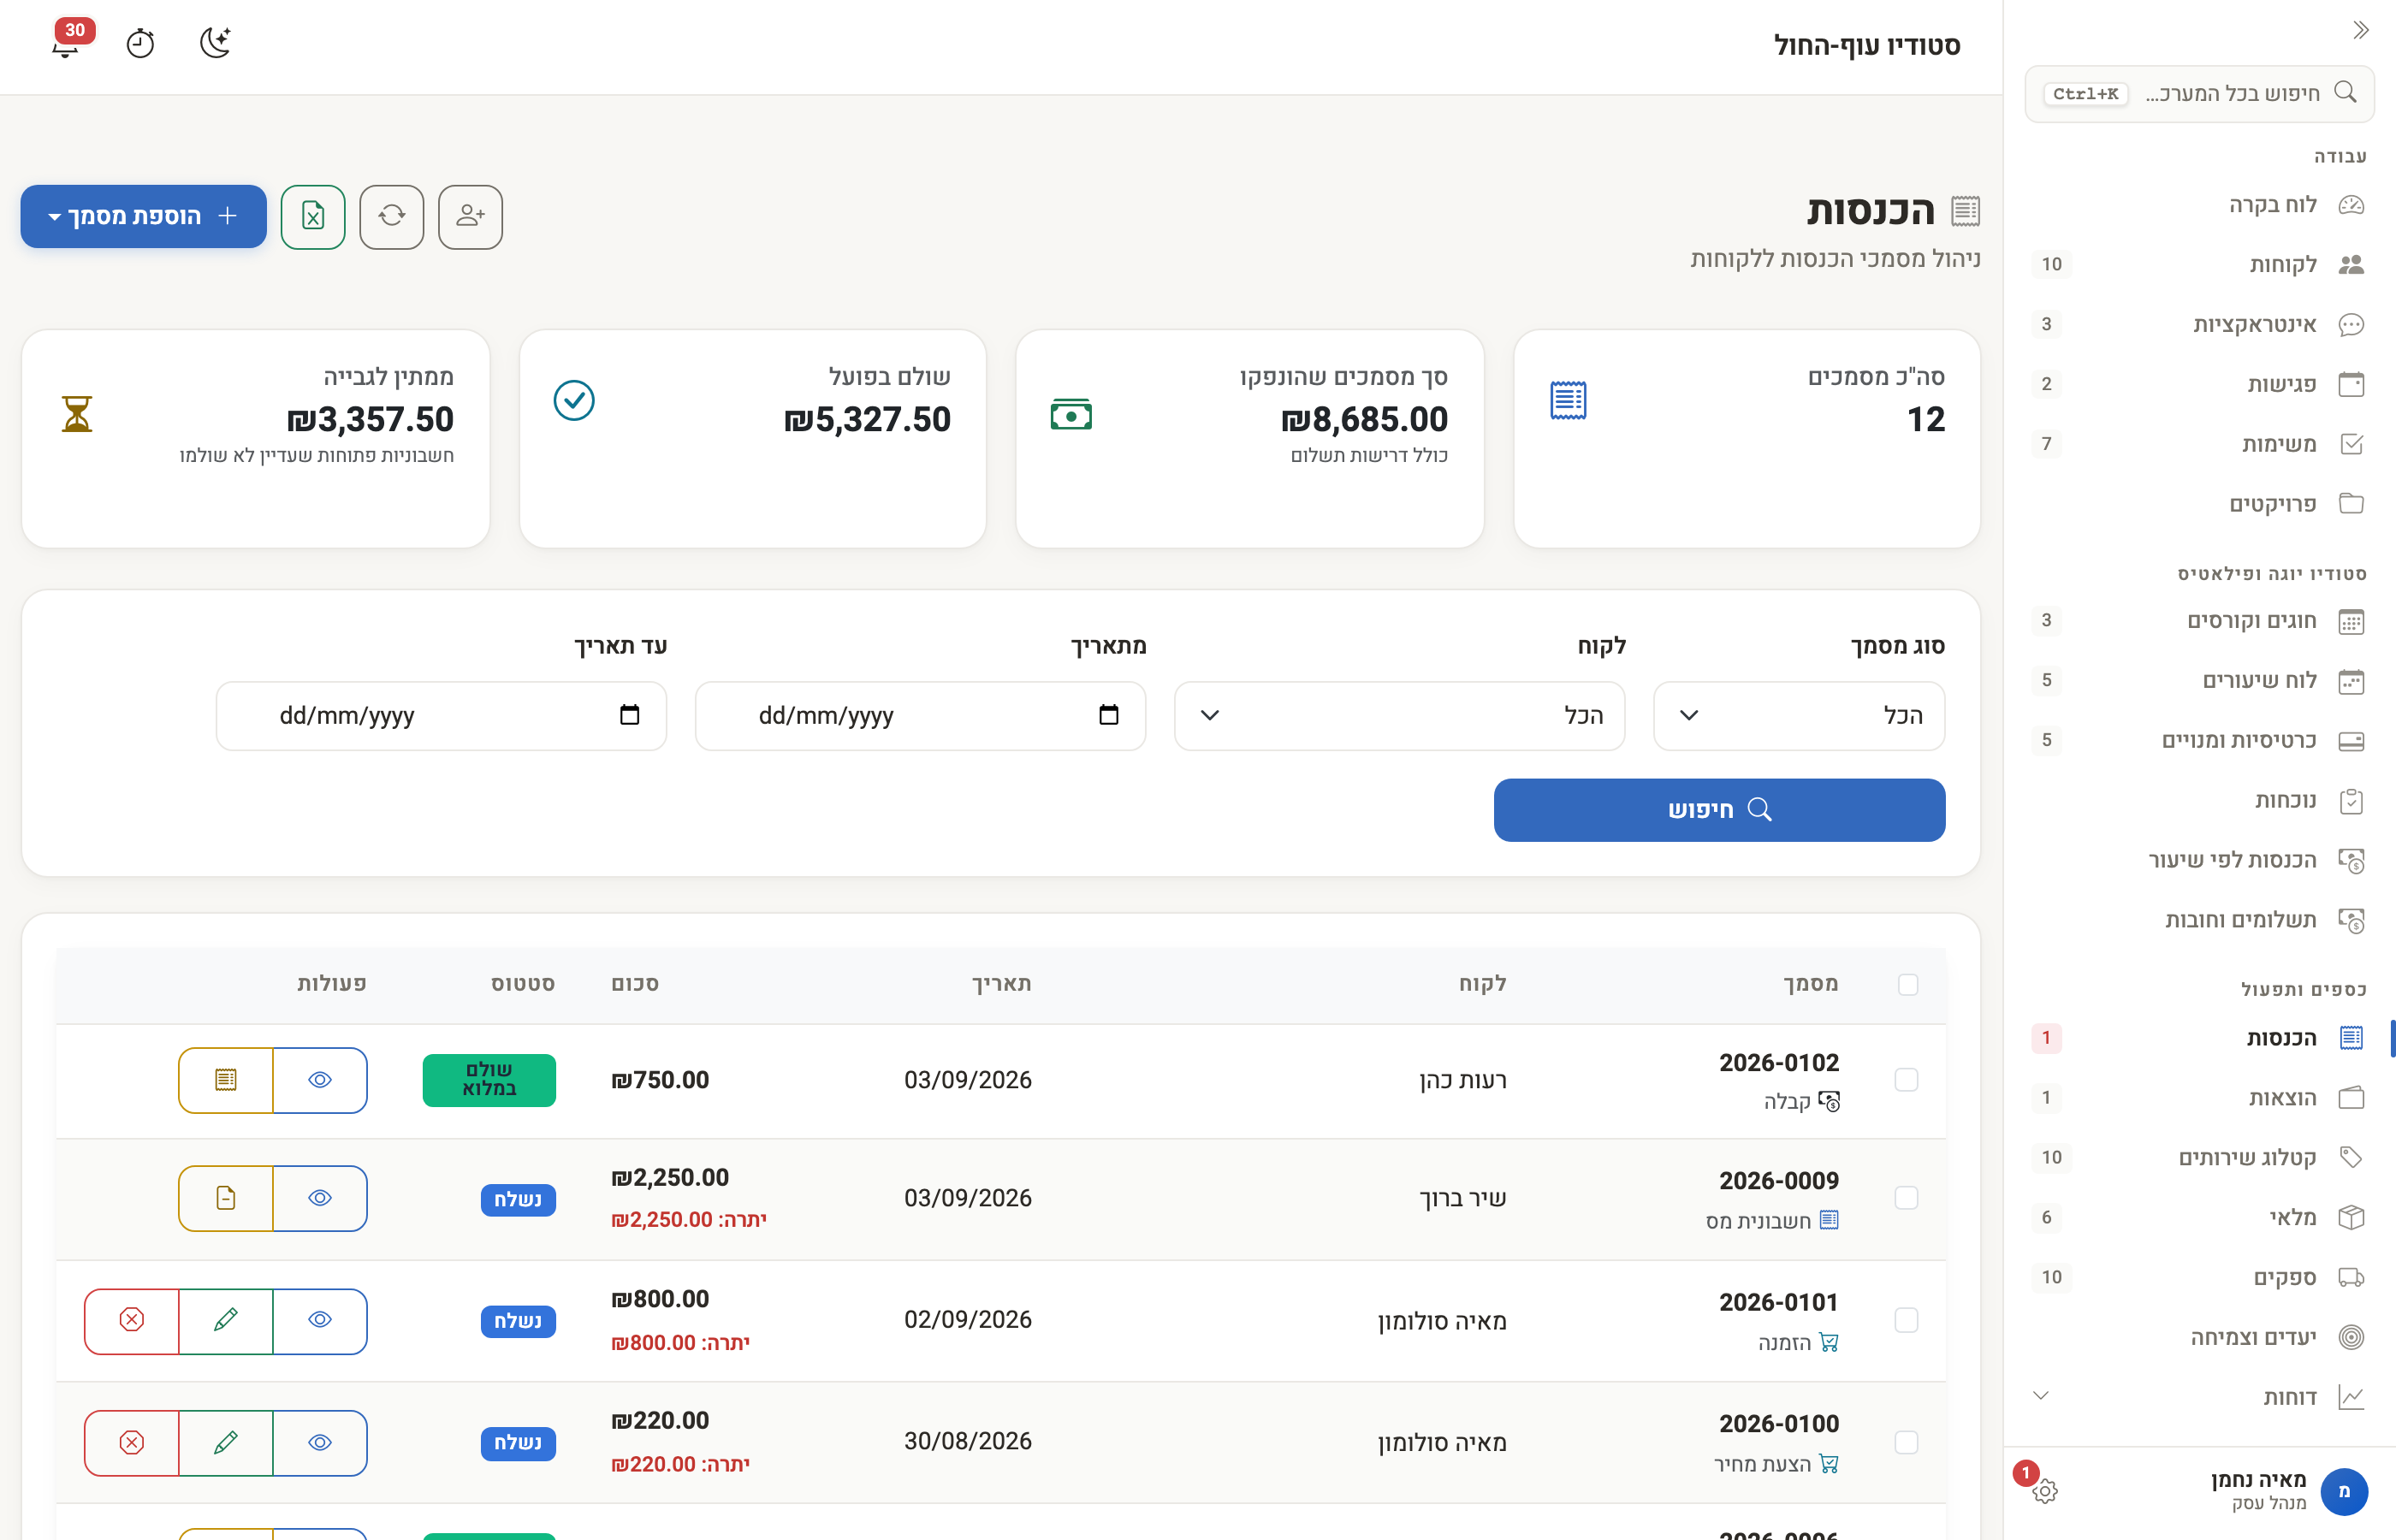Click the refresh sync icon button

(x=392, y=216)
